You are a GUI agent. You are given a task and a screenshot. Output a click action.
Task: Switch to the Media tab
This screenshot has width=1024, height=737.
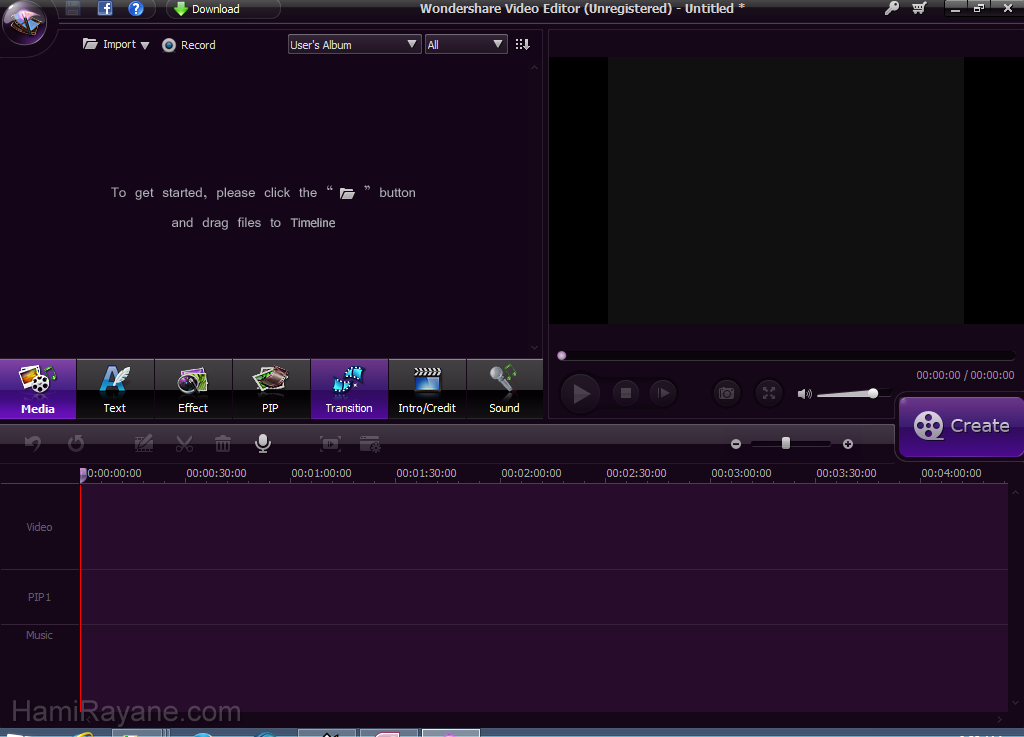[x=38, y=389]
